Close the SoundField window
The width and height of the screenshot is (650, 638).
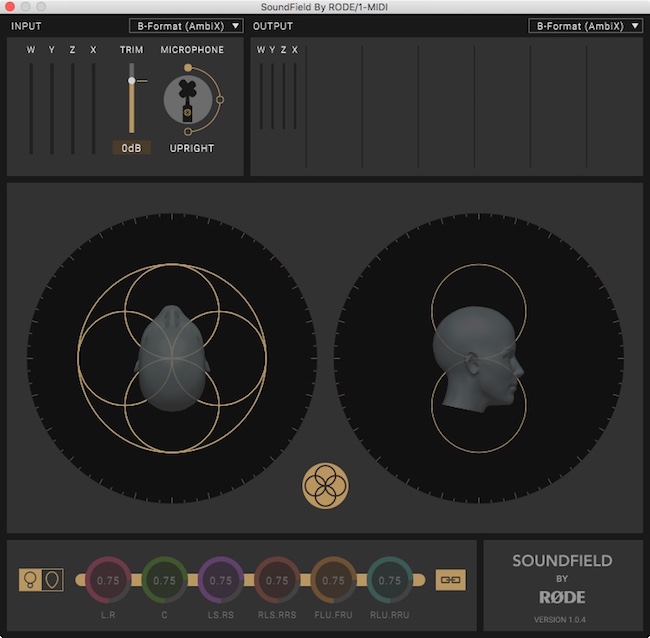pyautogui.click(x=9, y=7)
